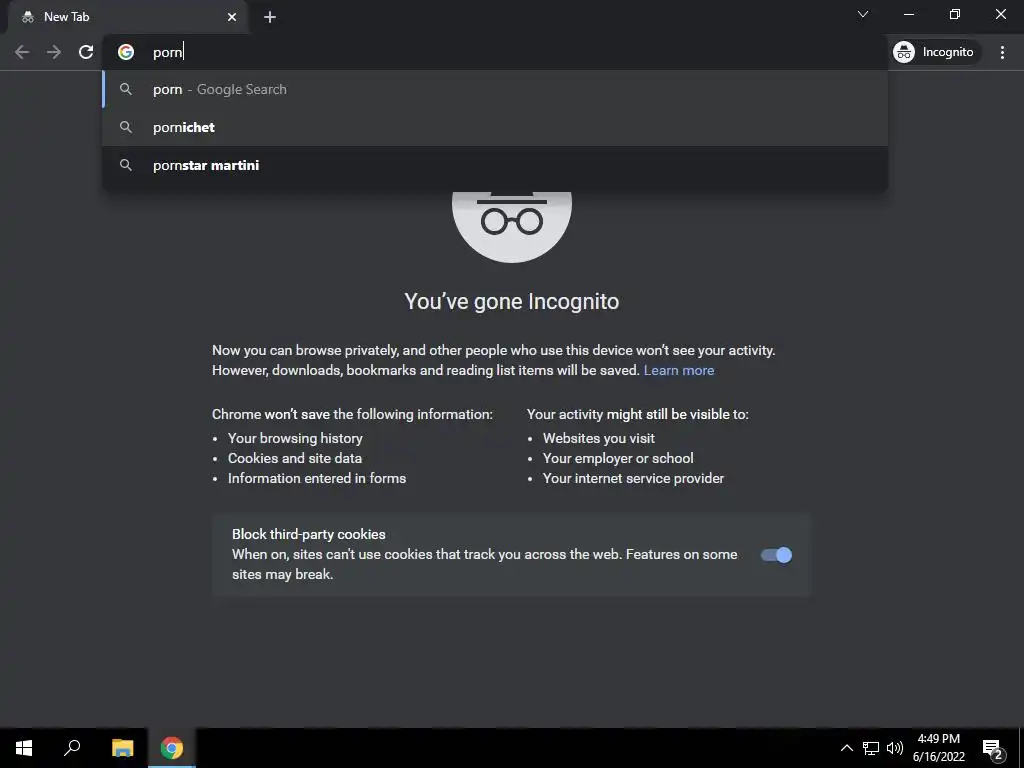Click 'Cookies and site data' bullet
This screenshot has width=1024, height=768.
[x=295, y=458]
